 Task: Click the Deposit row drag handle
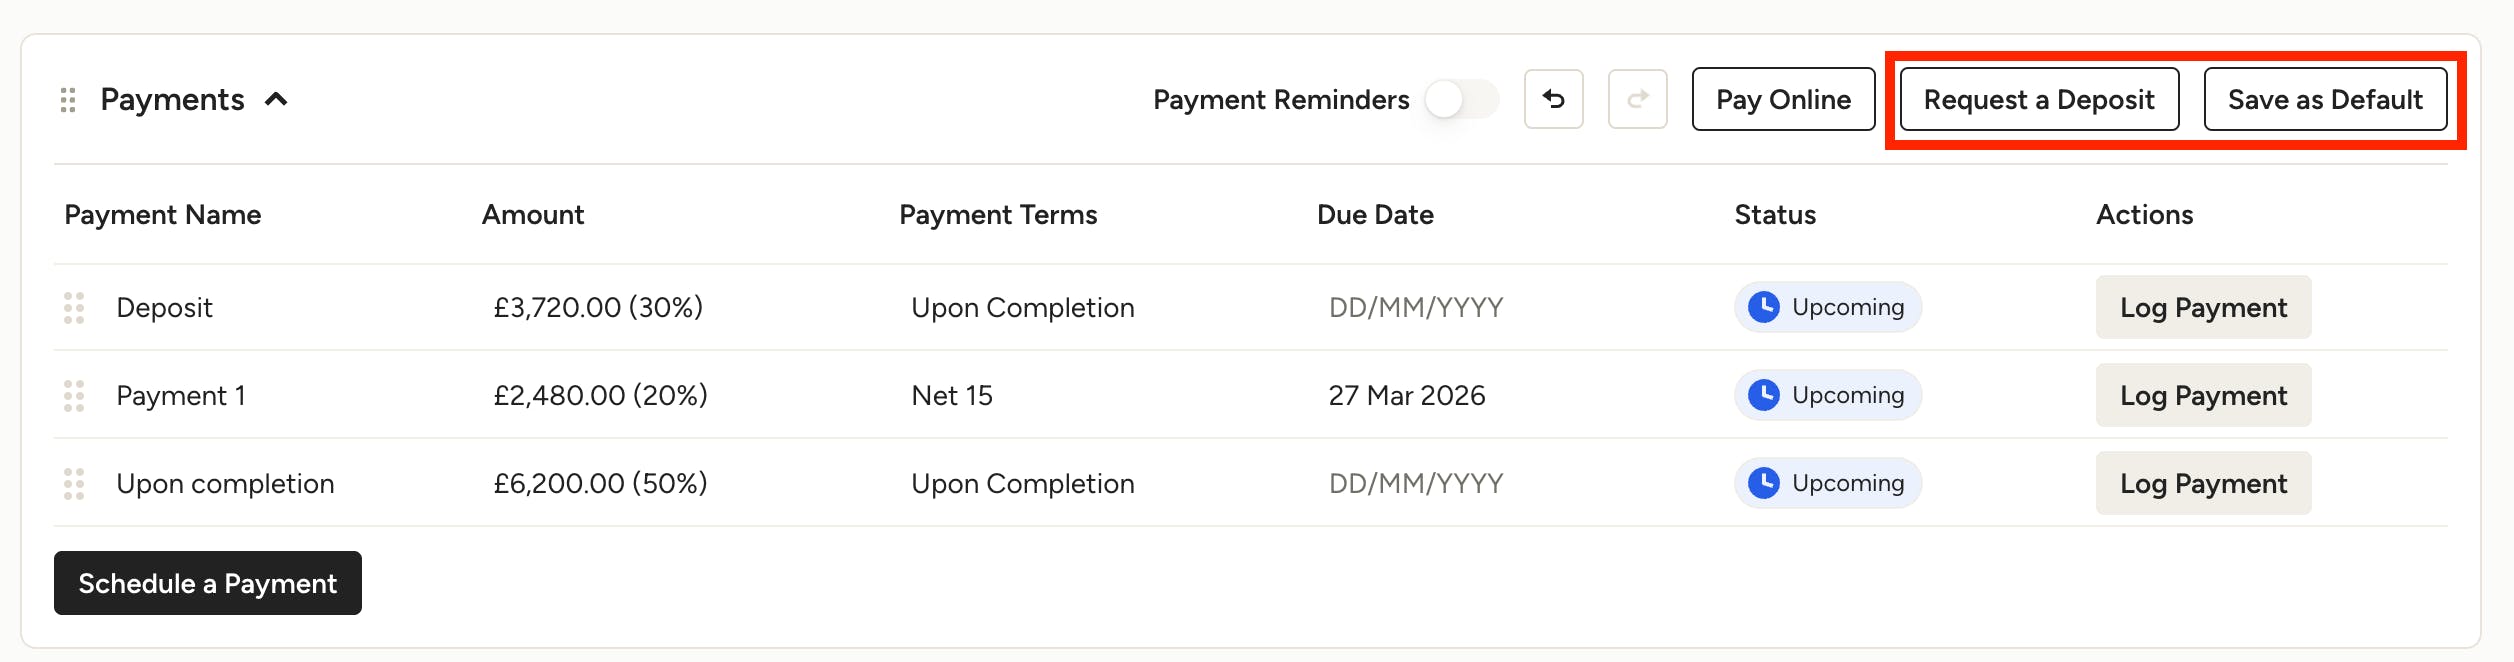pyautogui.click(x=74, y=308)
